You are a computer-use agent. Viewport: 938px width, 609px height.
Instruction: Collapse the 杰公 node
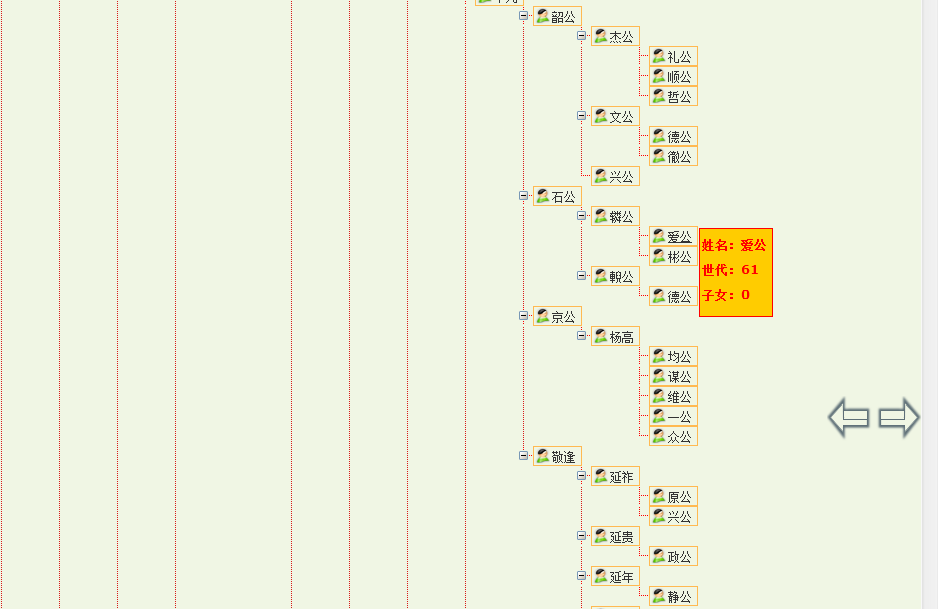581,36
